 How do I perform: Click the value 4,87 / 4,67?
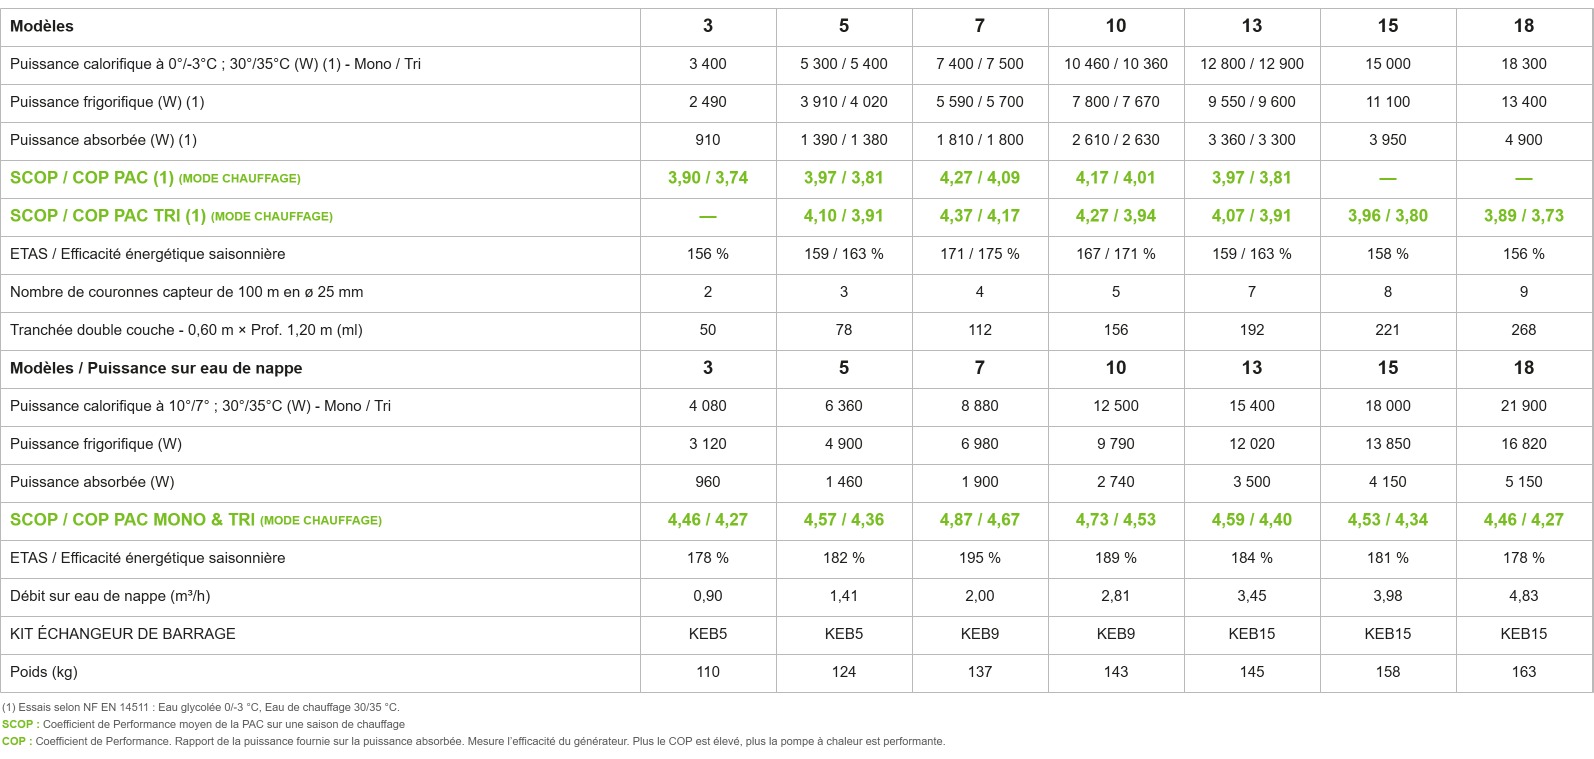pyautogui.click(x=980, y=520)
